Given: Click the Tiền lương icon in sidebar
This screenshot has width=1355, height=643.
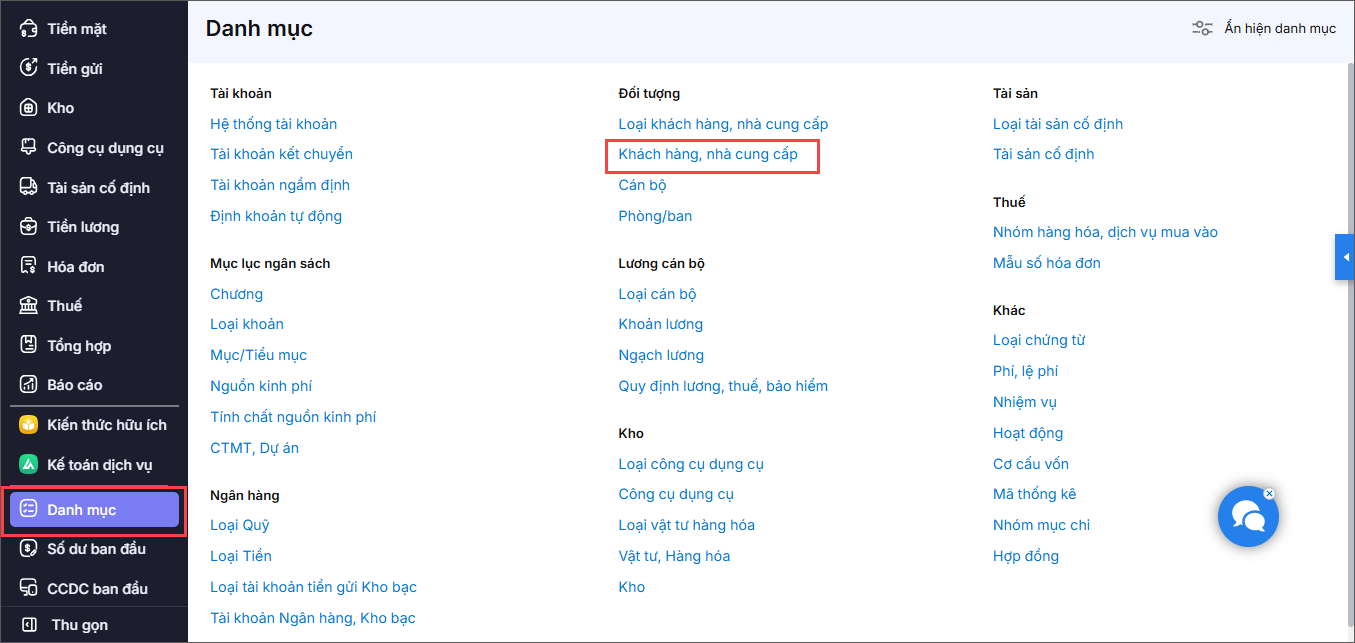Looking at the screenshot, I should pyautogui.click(x=29, y=227).
